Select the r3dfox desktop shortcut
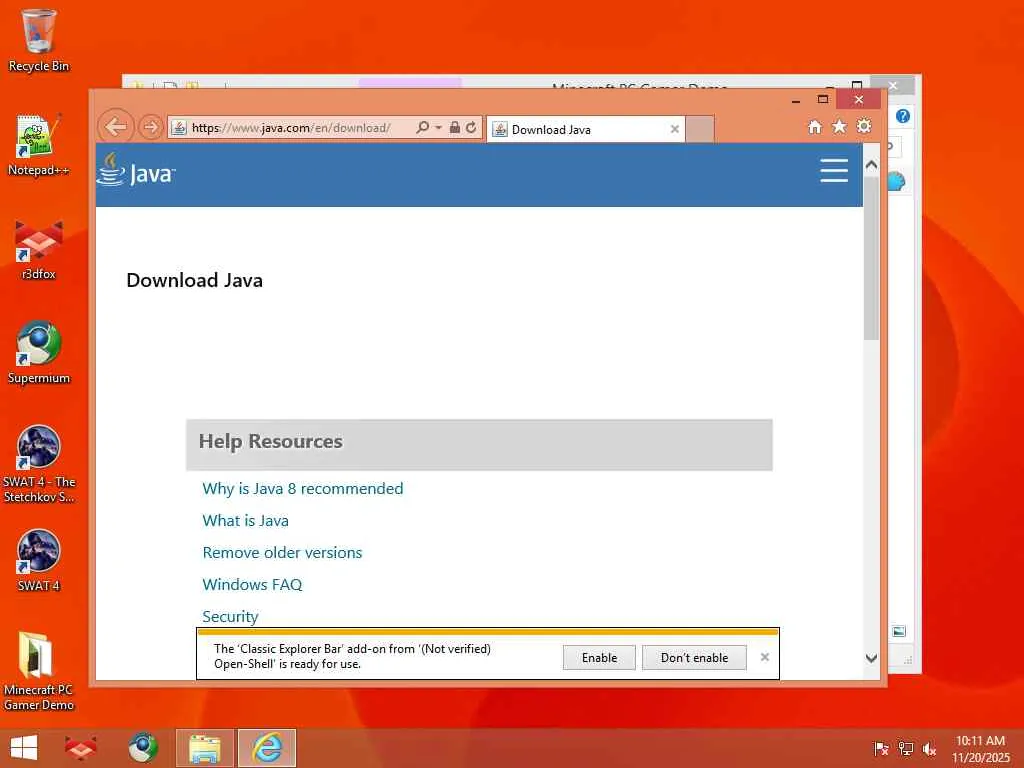 pos(39,249)
